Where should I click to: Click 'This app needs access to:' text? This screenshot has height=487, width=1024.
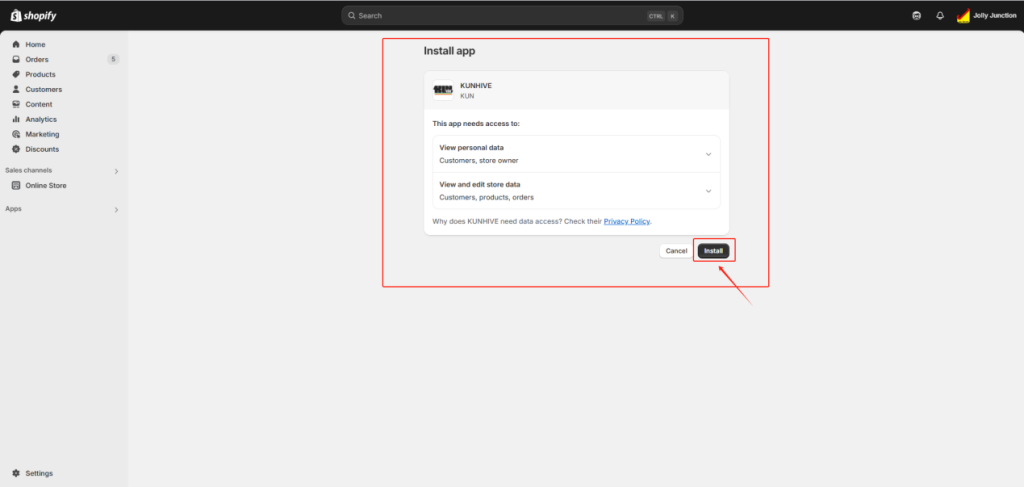point(475,123)
